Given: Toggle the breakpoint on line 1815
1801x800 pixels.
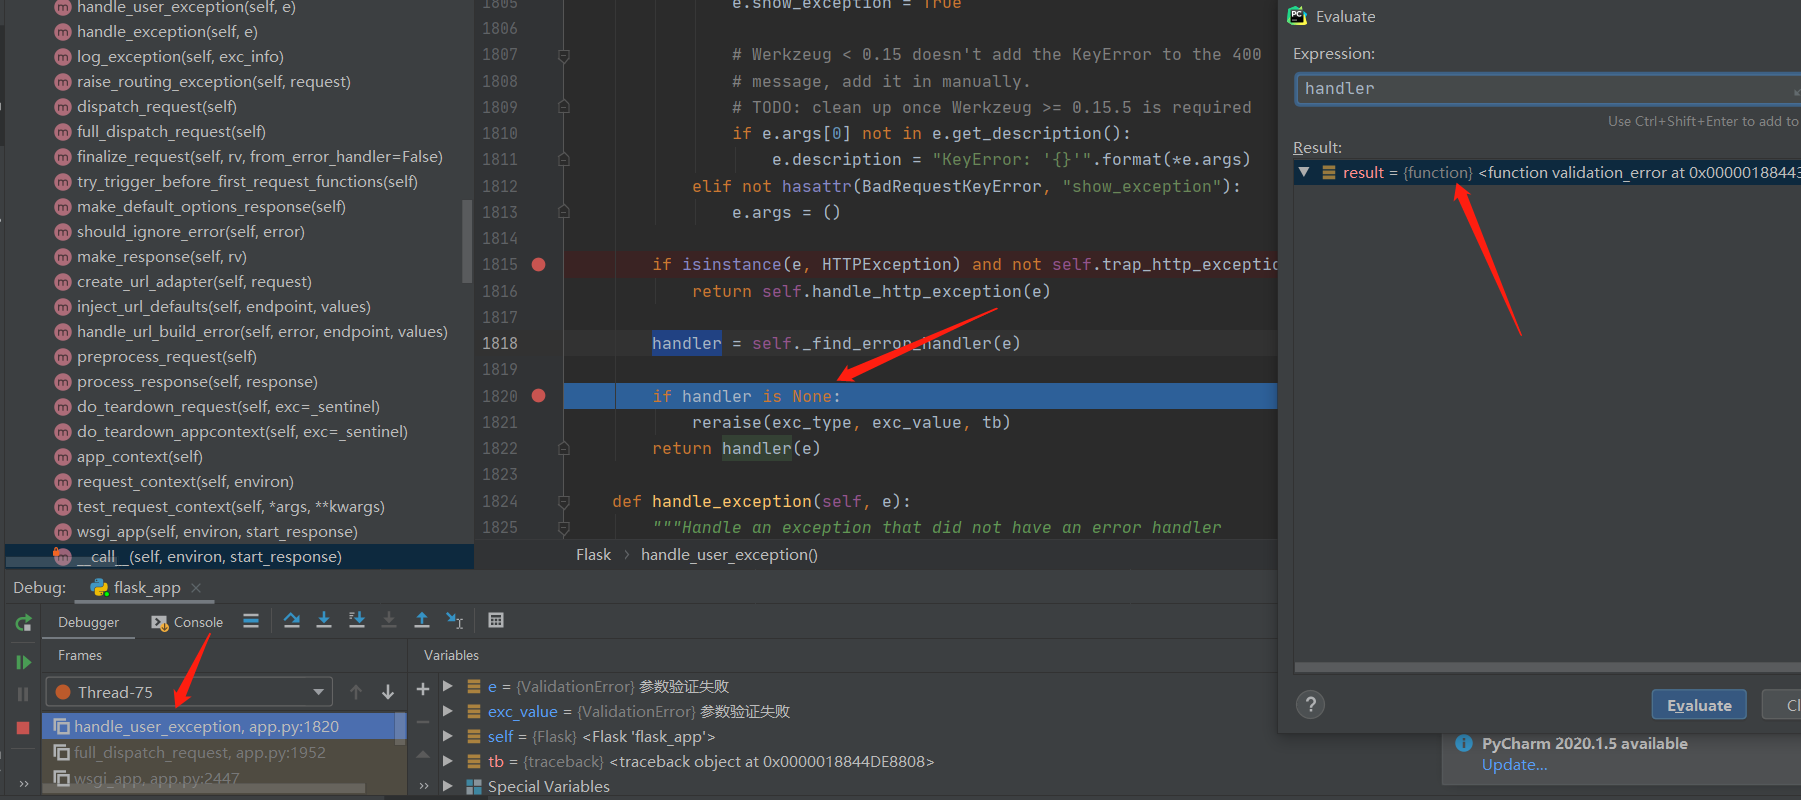Looking at the screenshot, I should pos(539,265).
